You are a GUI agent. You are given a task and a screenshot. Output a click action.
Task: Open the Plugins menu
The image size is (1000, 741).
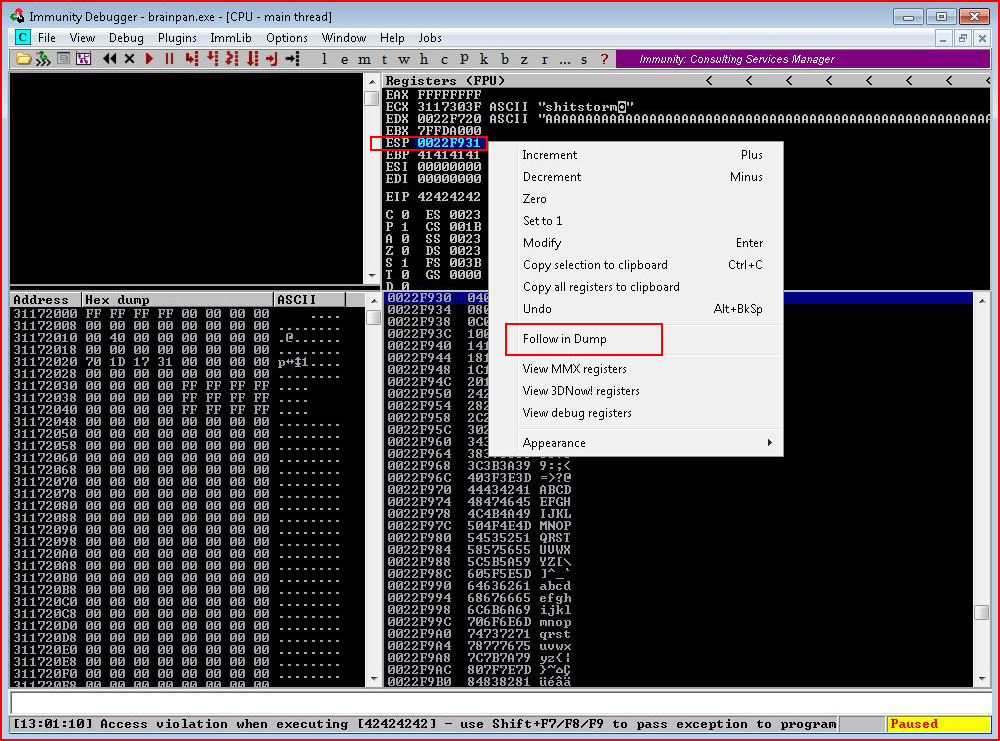pyautogui.click(x=177, y=38)
